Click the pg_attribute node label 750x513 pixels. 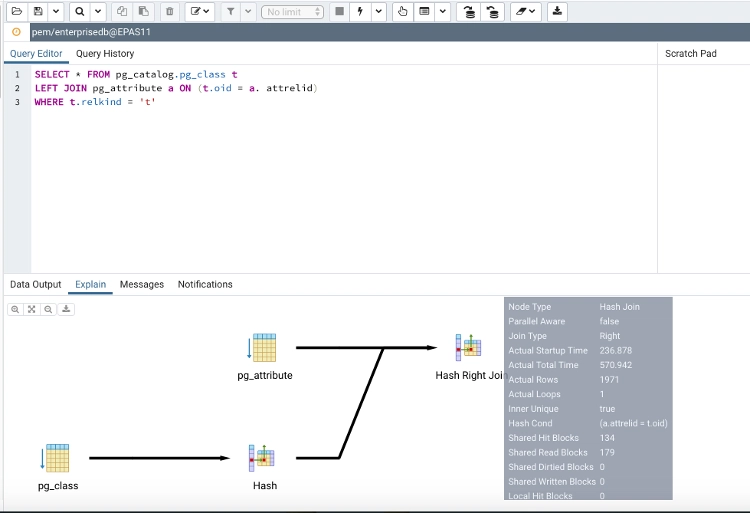coord(265,375)
